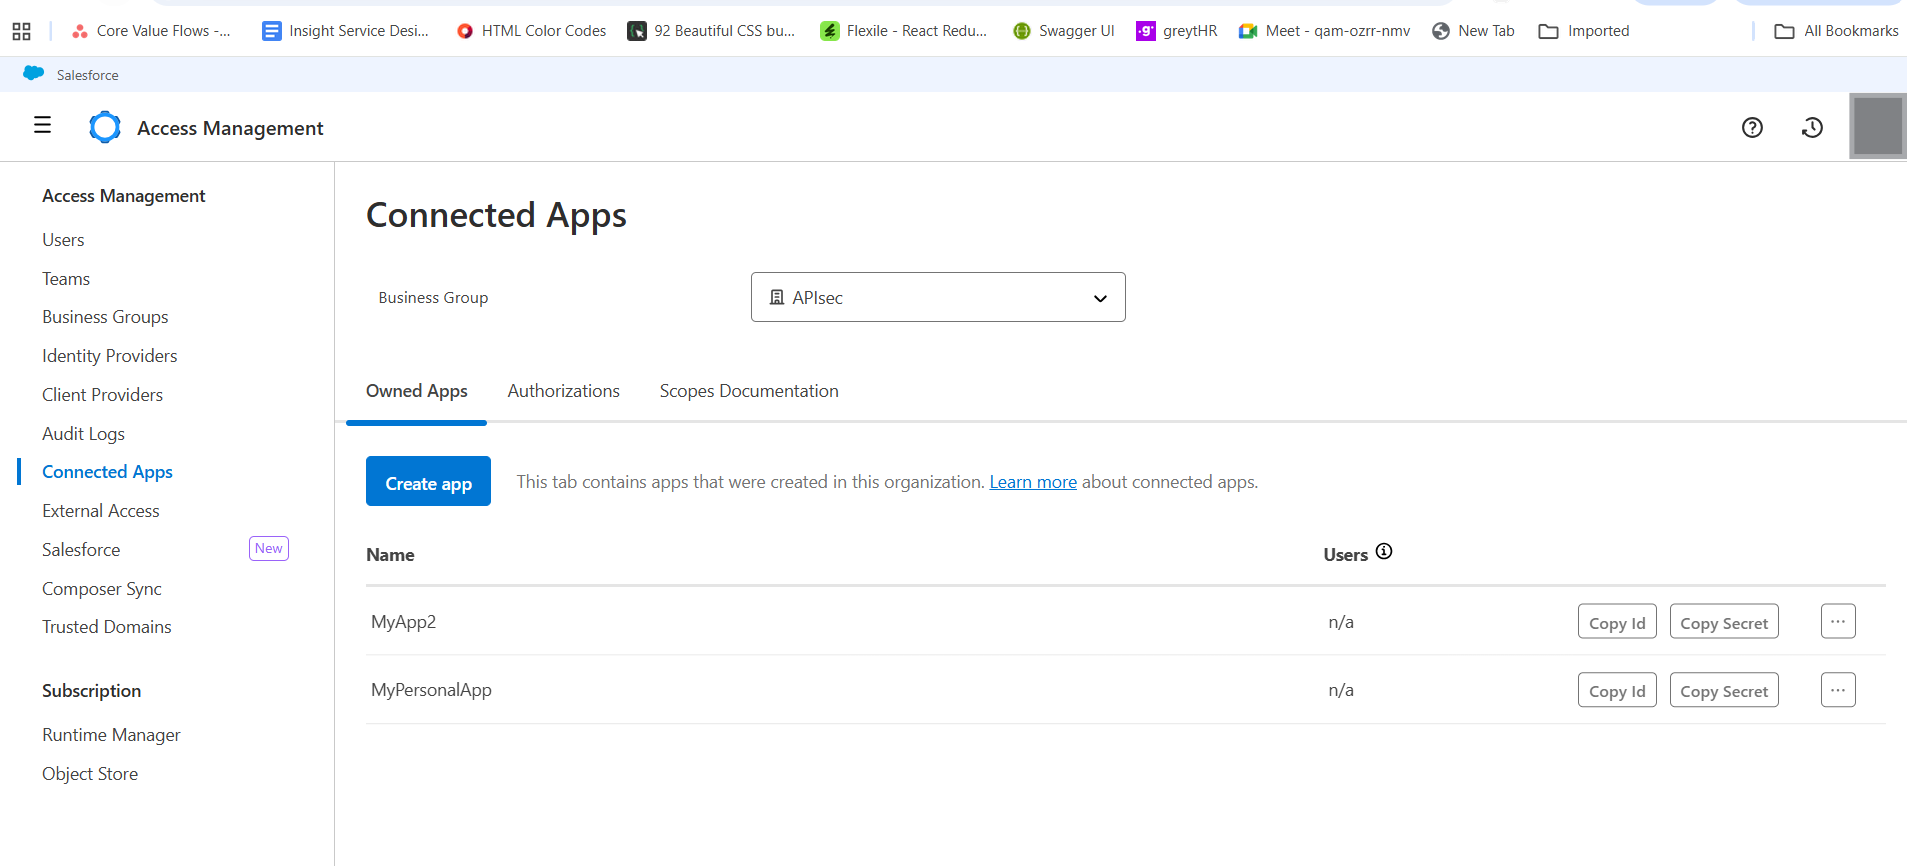Open the Swagger UI bookmark
Image resolution: width=1907 pixels, height=866 pixels.
pos(1064,31)
